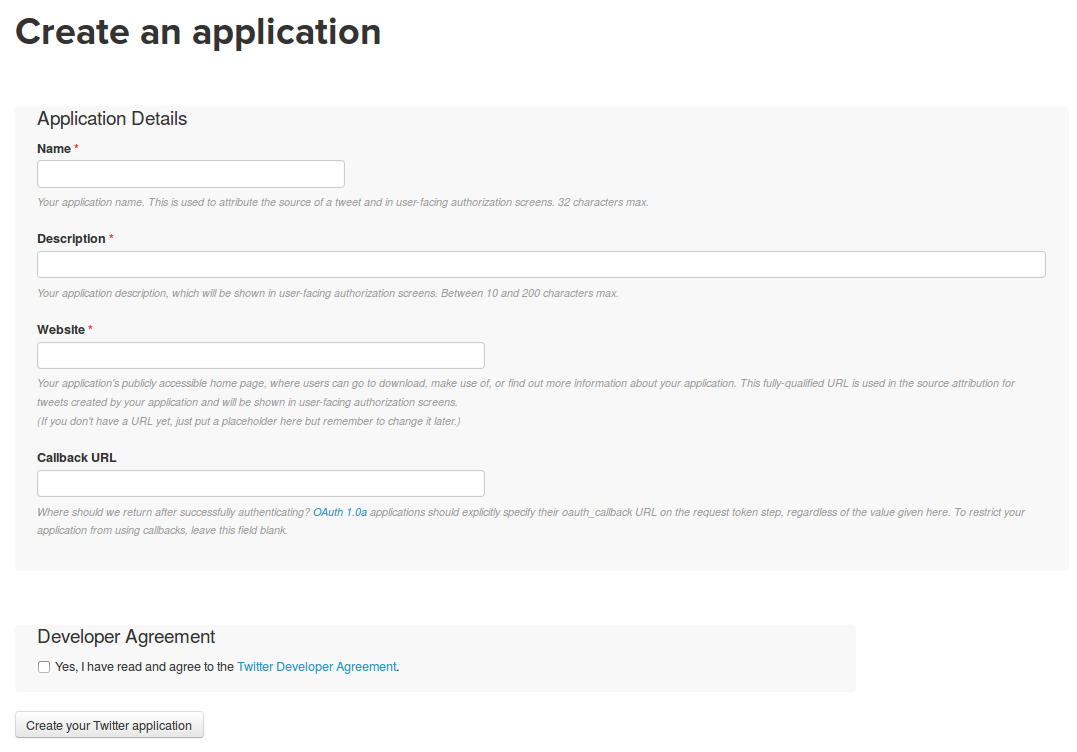
Task: Click the 'Yes, I have read' label text
Action: point(144,667)
